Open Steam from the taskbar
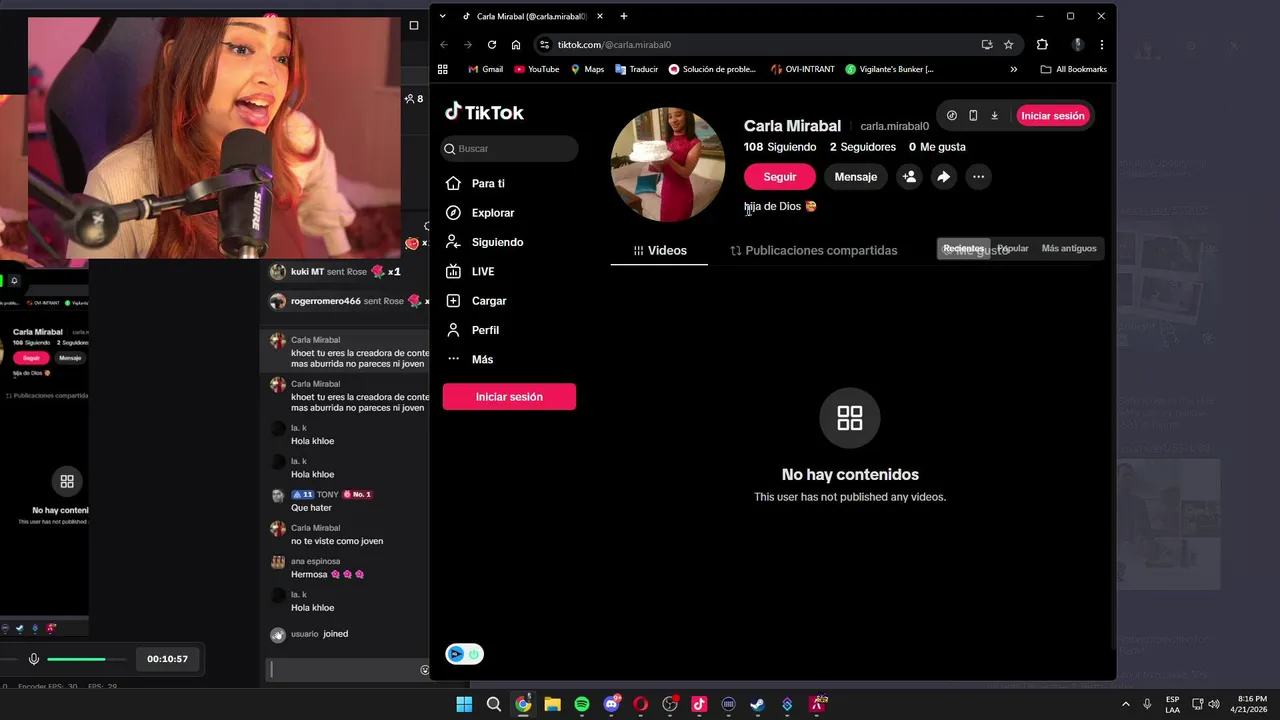 (x=758, y=704)
